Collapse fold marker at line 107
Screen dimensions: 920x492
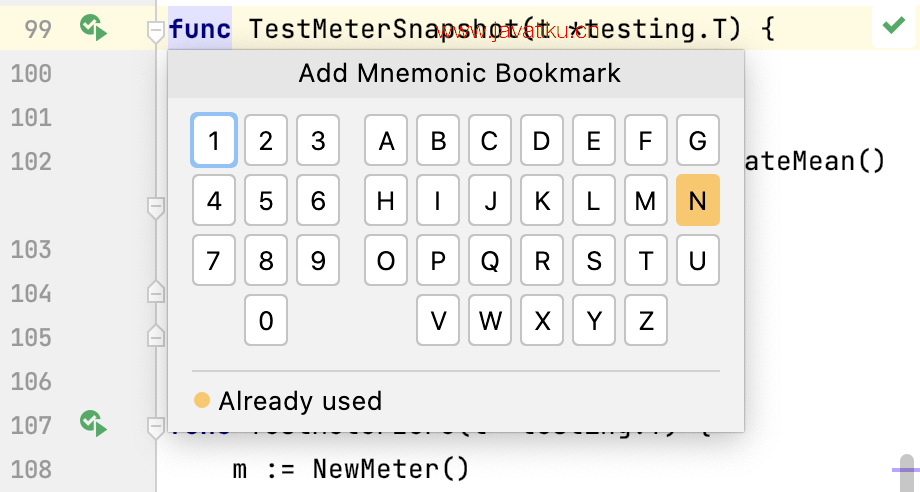point(155,427)
